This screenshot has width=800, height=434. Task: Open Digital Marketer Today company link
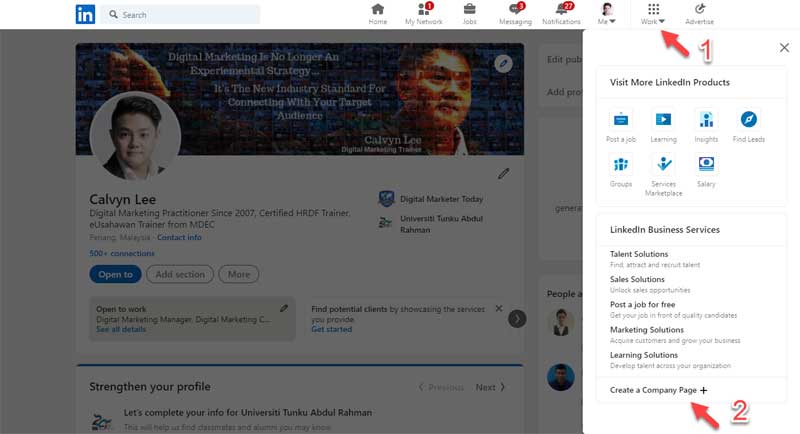(431, 199)
